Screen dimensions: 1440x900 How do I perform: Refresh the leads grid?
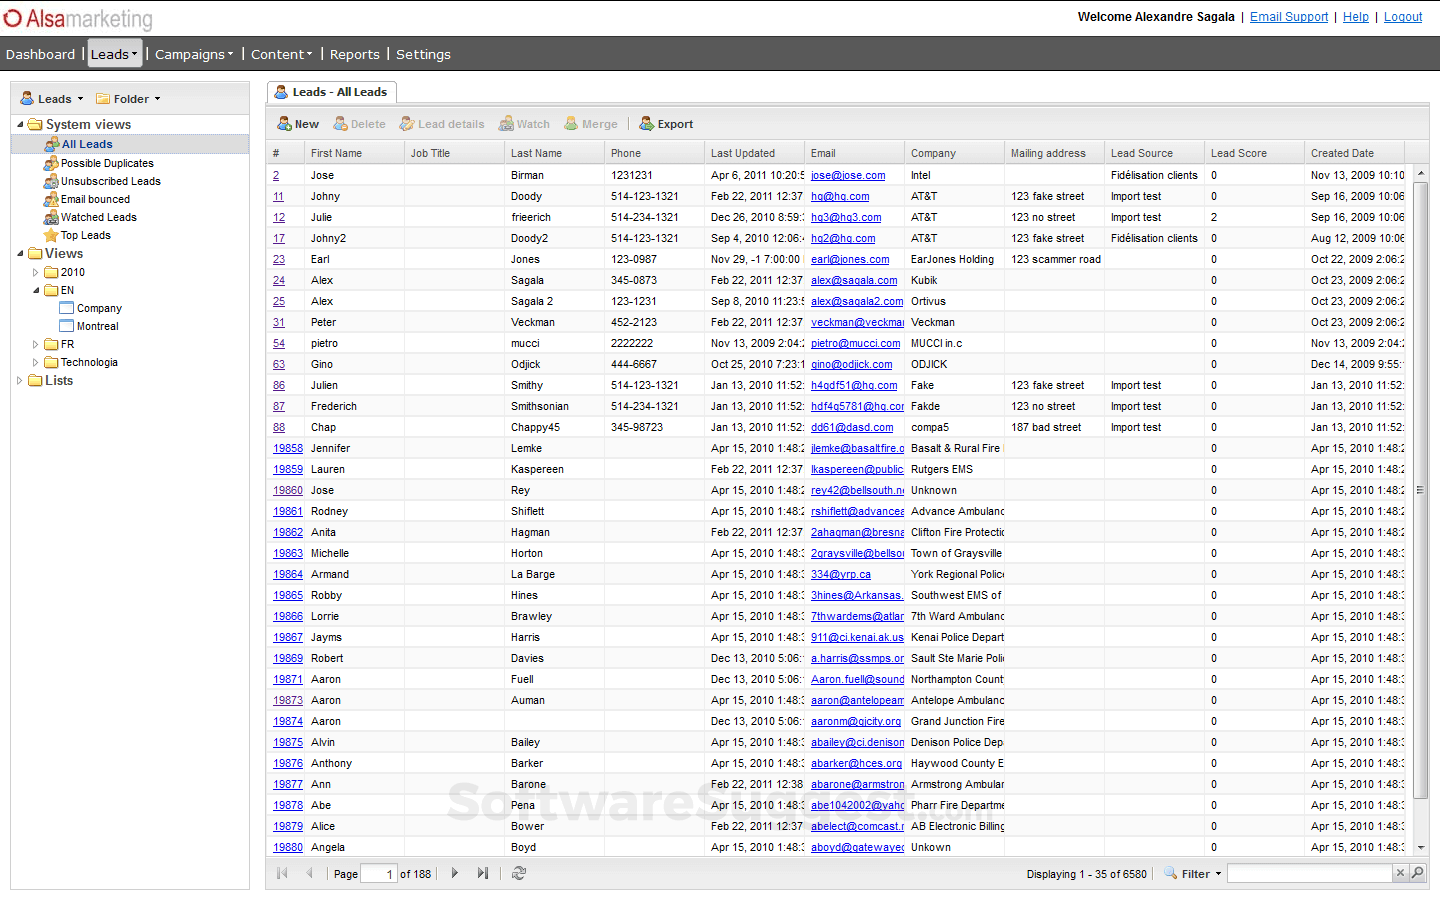pos(519,873)
